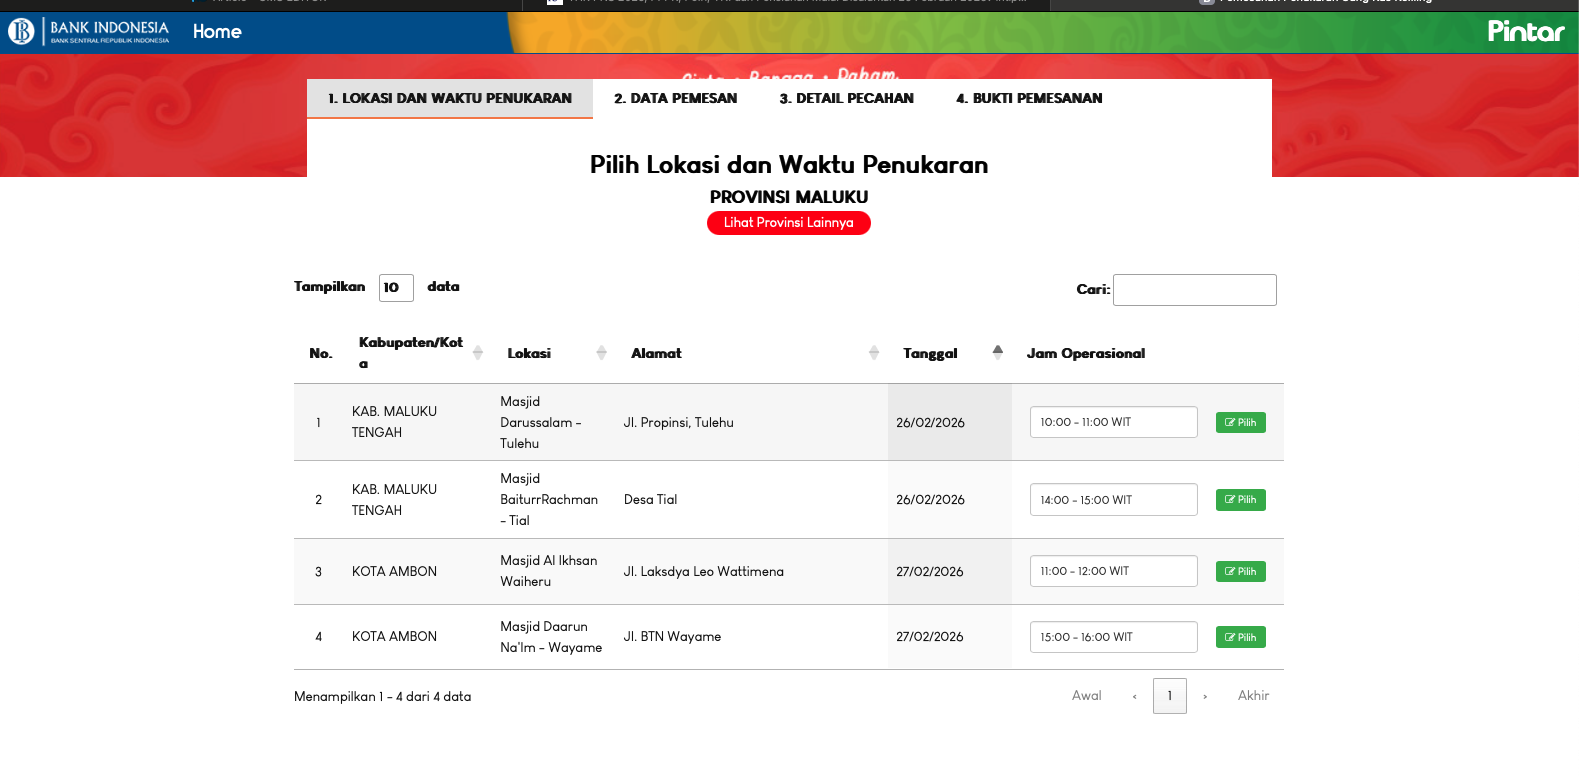The width and height of the screenshot is (1579, 777).
Task: Click the next page arrow
Action: [x=1205, y=696]
